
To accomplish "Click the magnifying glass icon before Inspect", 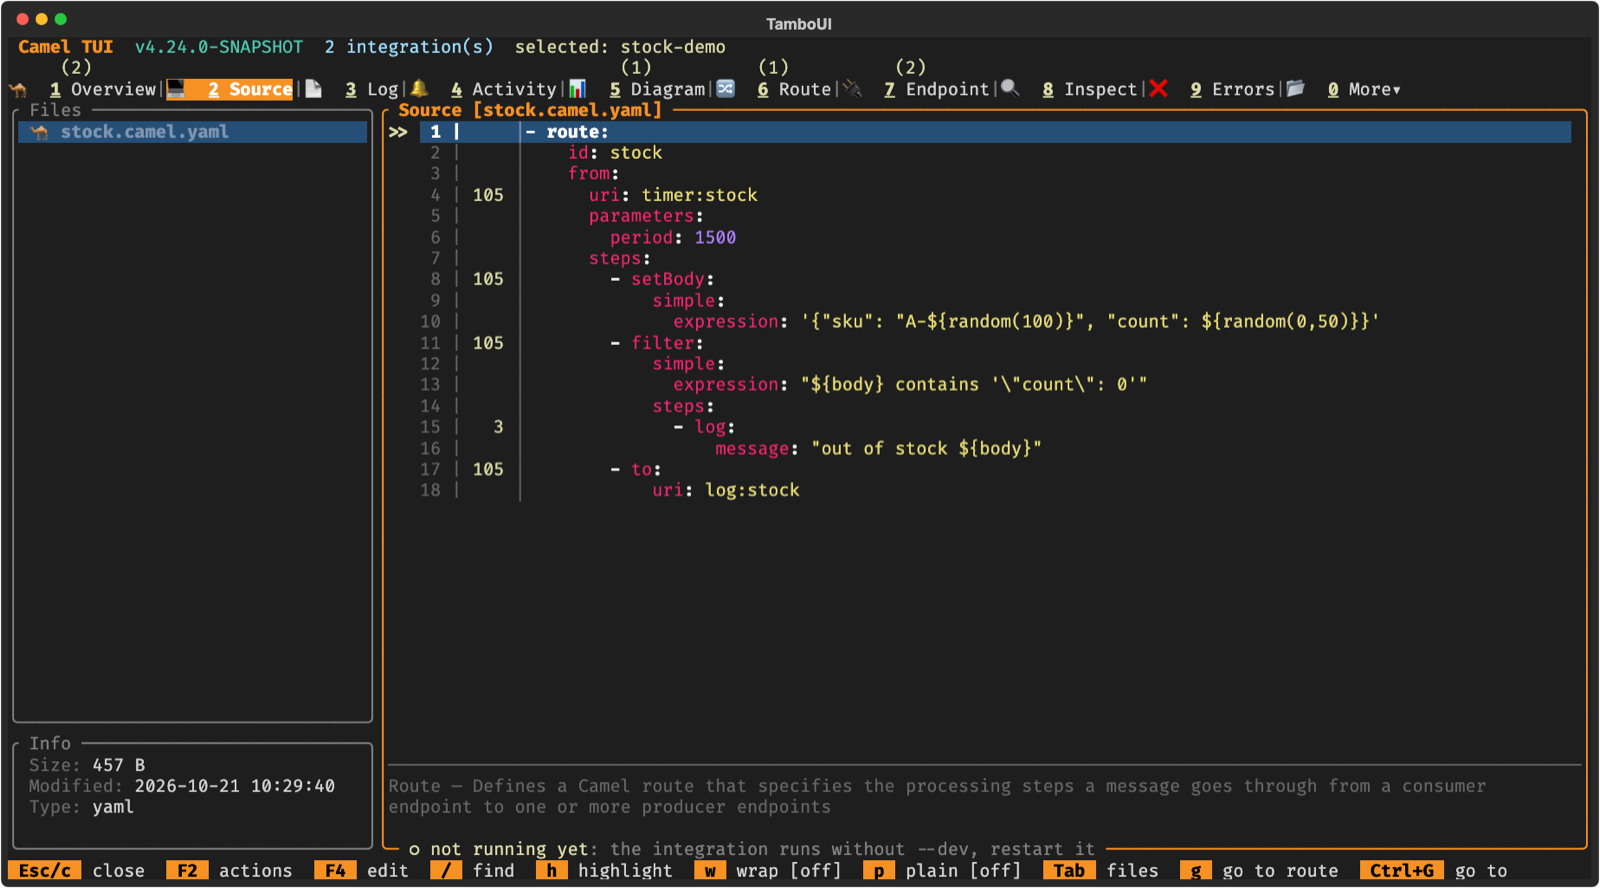I will click(1010, 89).
